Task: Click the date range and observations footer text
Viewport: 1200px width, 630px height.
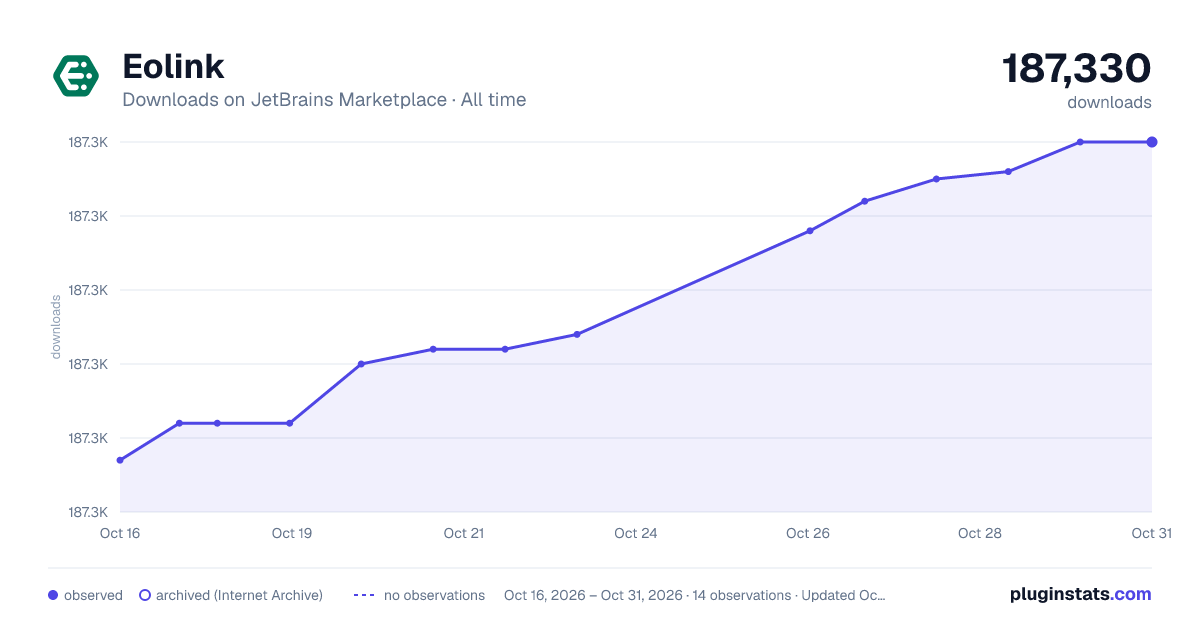Action: click(x=695, y=595)
